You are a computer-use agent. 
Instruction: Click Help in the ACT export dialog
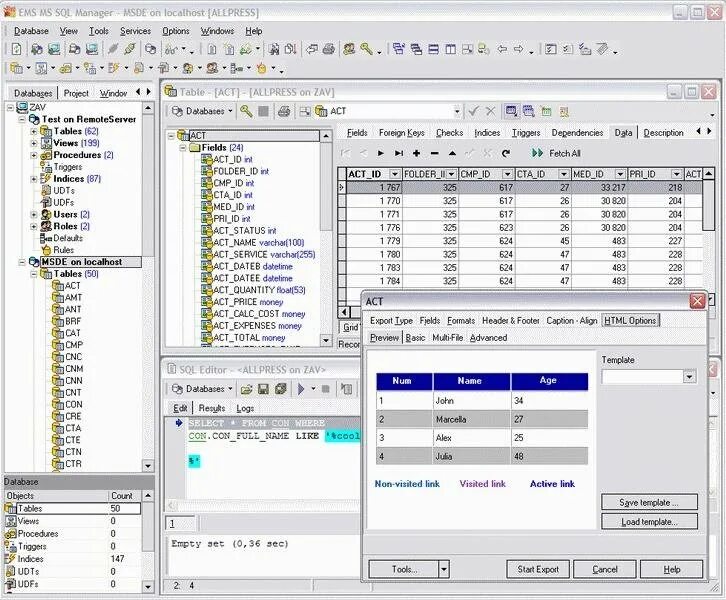[671, 569]
